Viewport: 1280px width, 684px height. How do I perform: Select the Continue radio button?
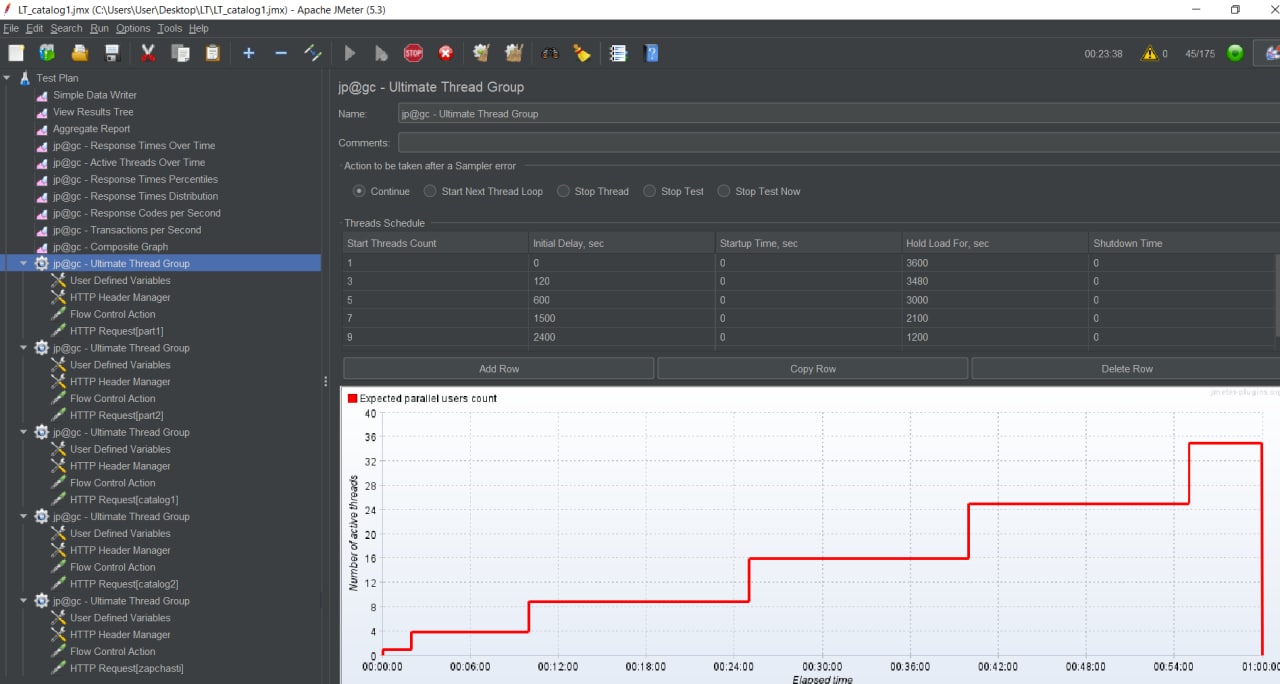tap(359, 191)
